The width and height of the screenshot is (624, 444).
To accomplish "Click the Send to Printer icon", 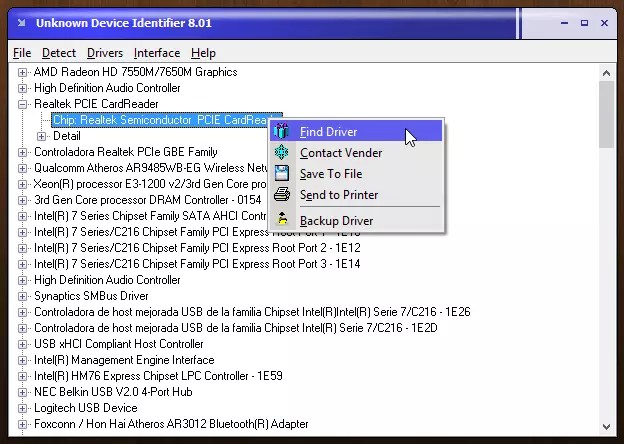I will (281, 195).
